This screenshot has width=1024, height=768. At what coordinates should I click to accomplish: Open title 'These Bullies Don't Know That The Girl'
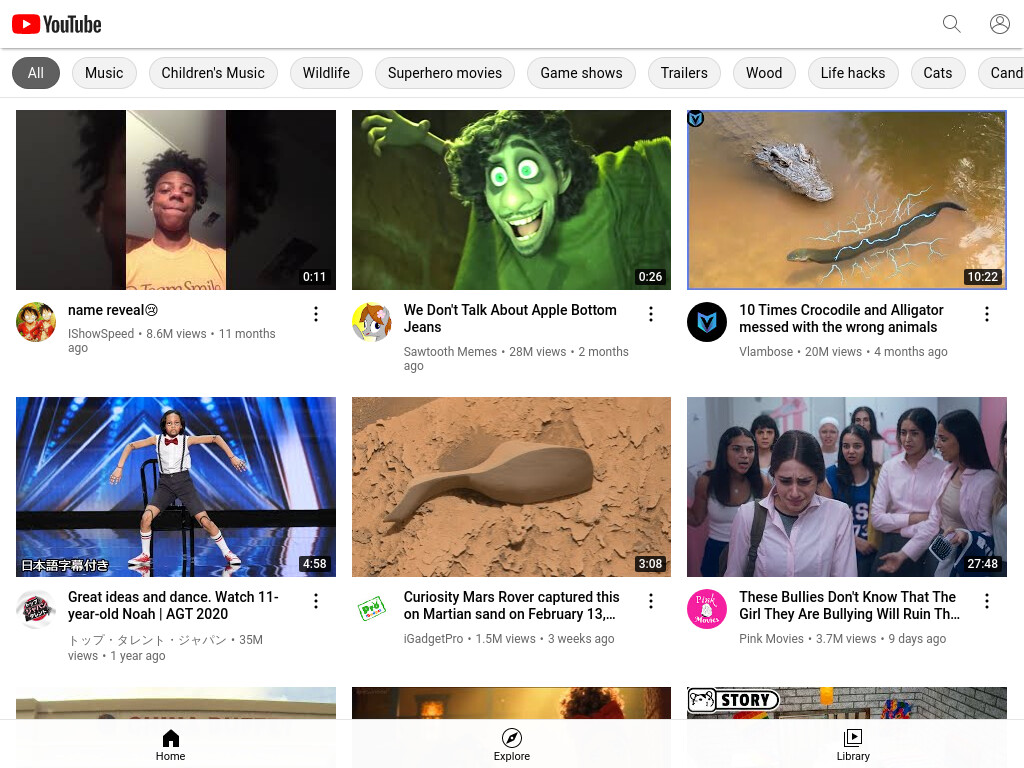pos(849,605)
